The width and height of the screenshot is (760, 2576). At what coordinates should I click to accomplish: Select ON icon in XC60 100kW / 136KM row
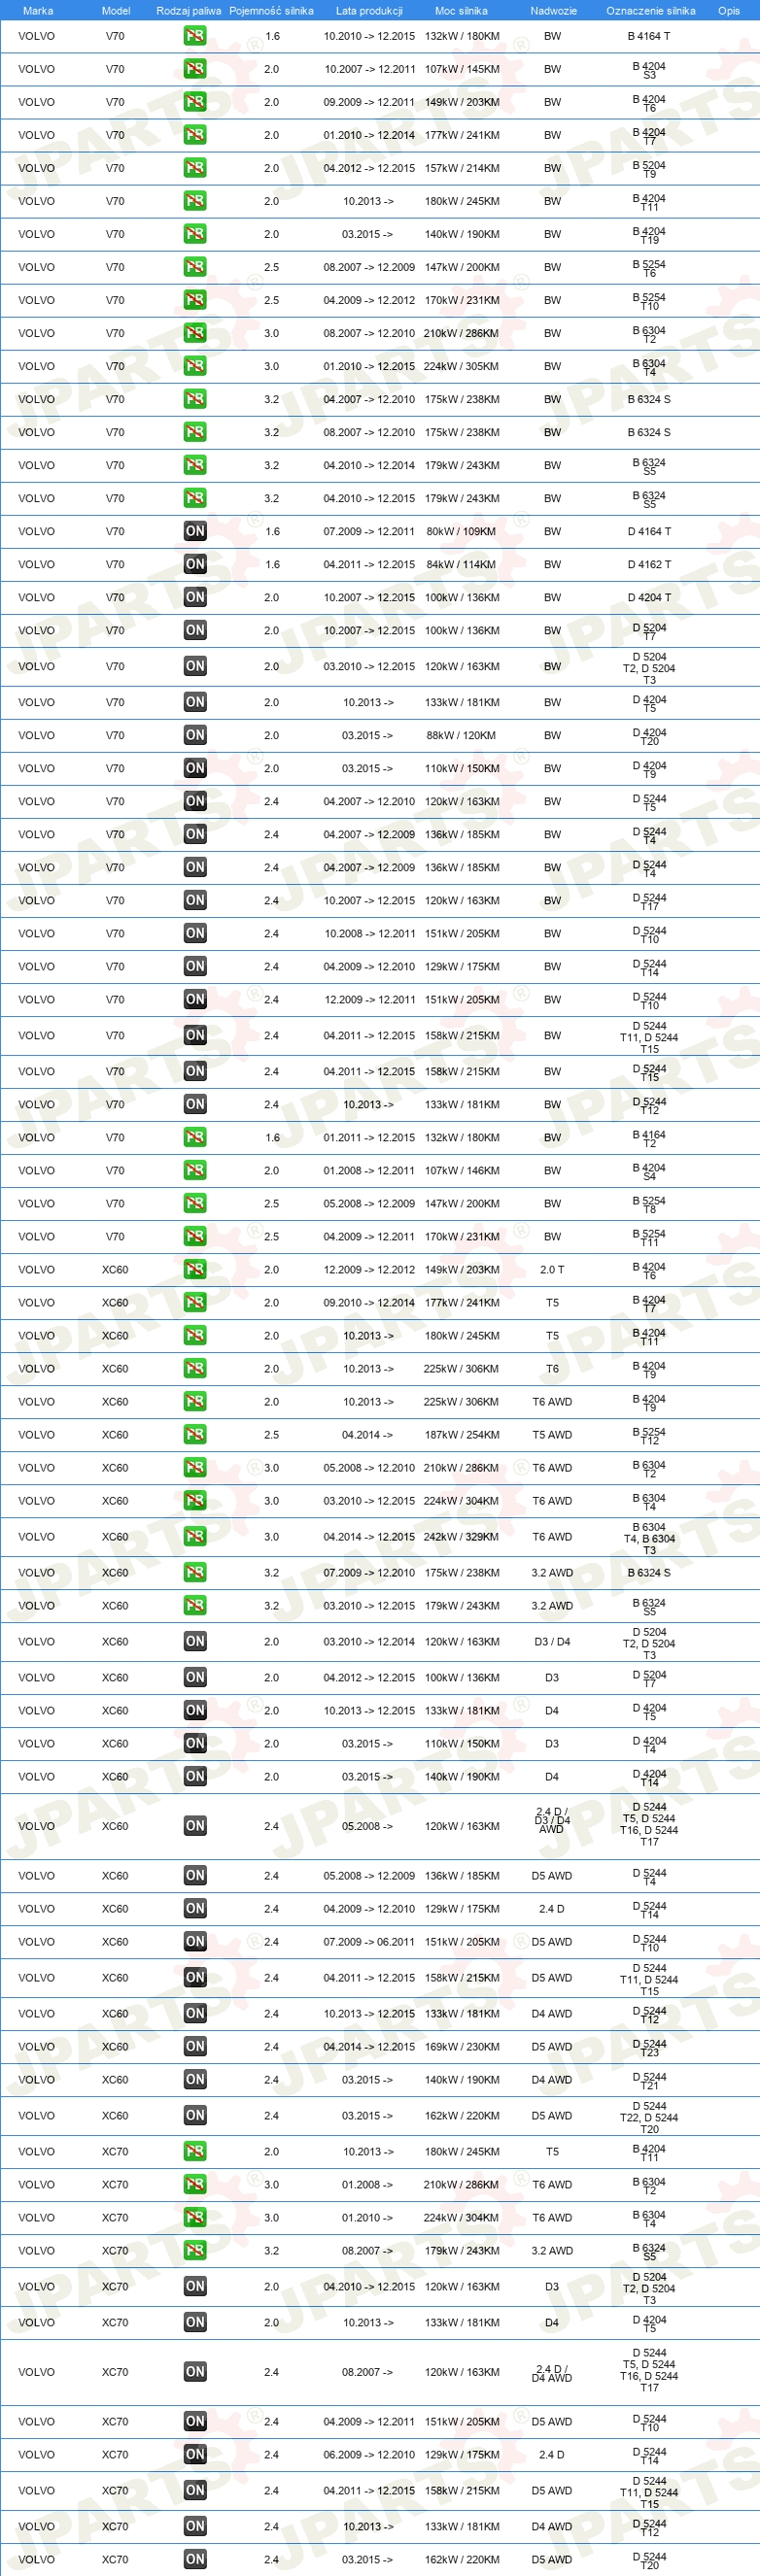195,1677
